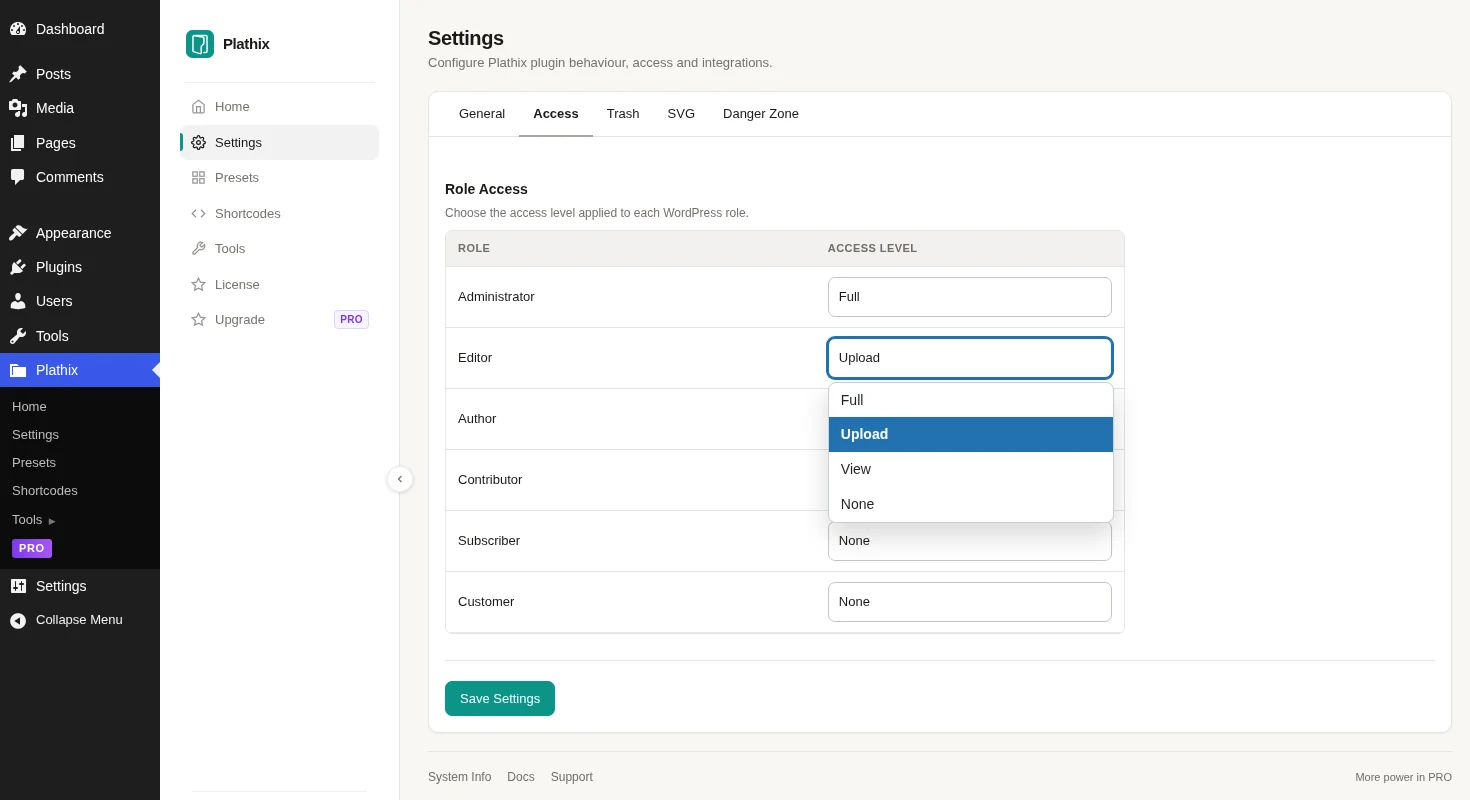This screenshot has width=1470, height=800.
Task: Switch to the SVG tab
Action: click(x=681, y=114)
